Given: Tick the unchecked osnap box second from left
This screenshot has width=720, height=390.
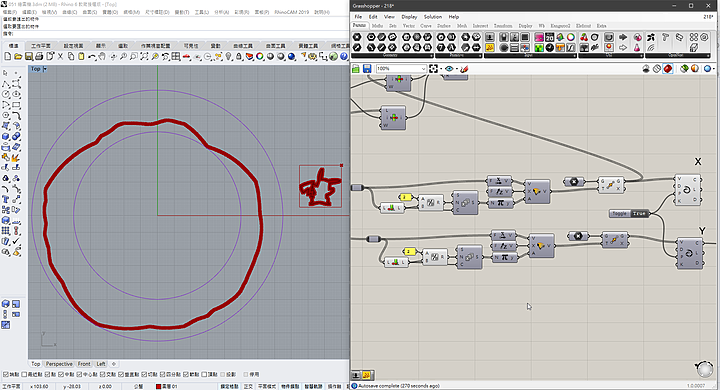Looking at the screenshot, I should [24, 374].
